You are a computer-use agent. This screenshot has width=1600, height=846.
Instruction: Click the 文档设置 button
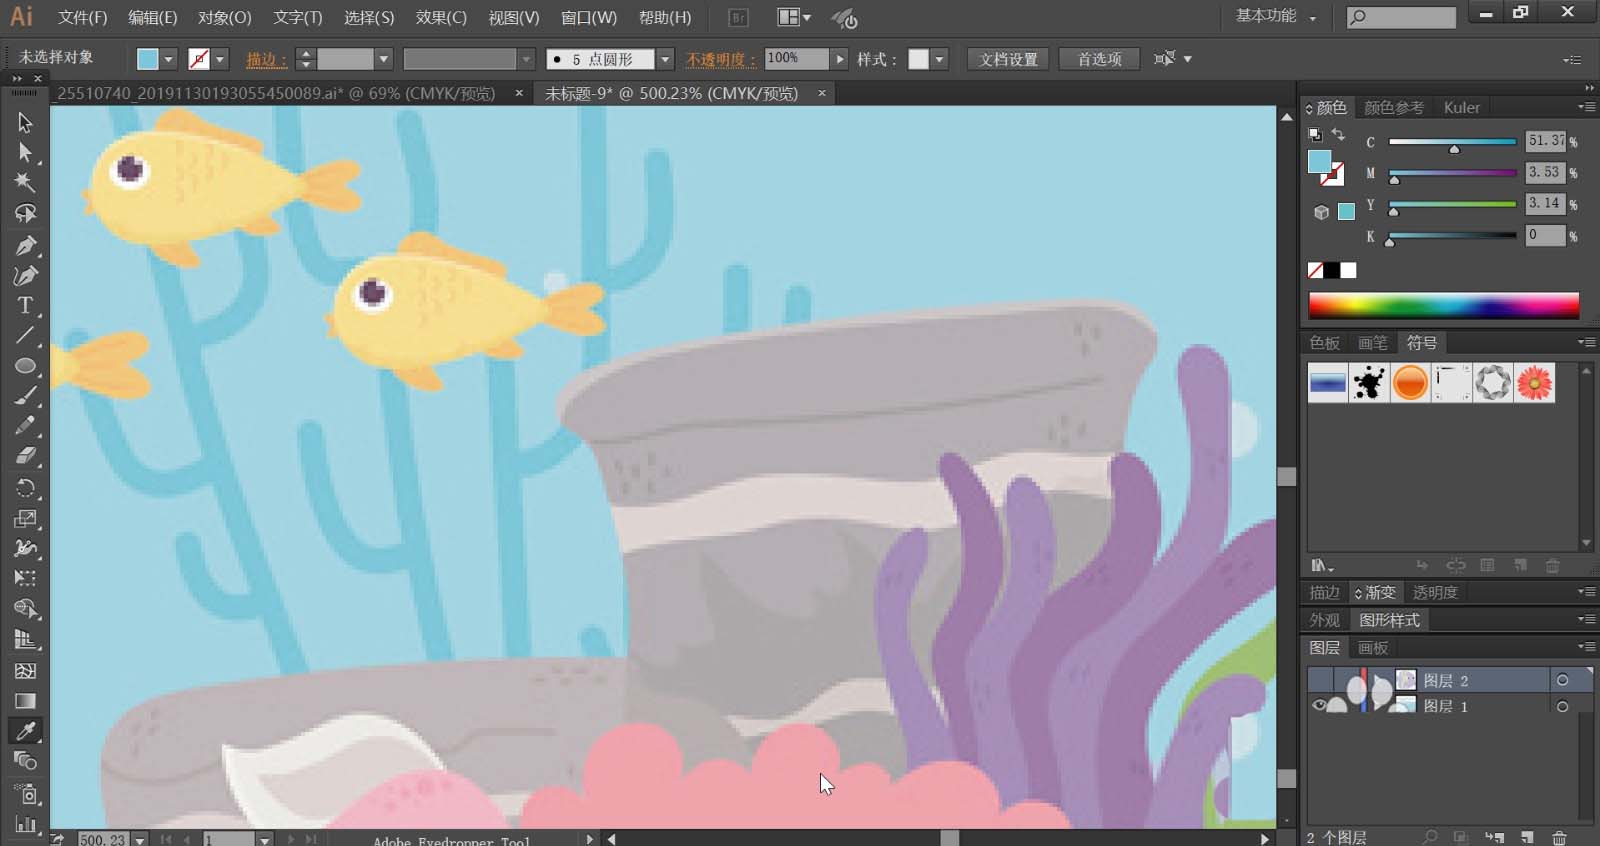pyautogui.click(x=1008, y=59)
